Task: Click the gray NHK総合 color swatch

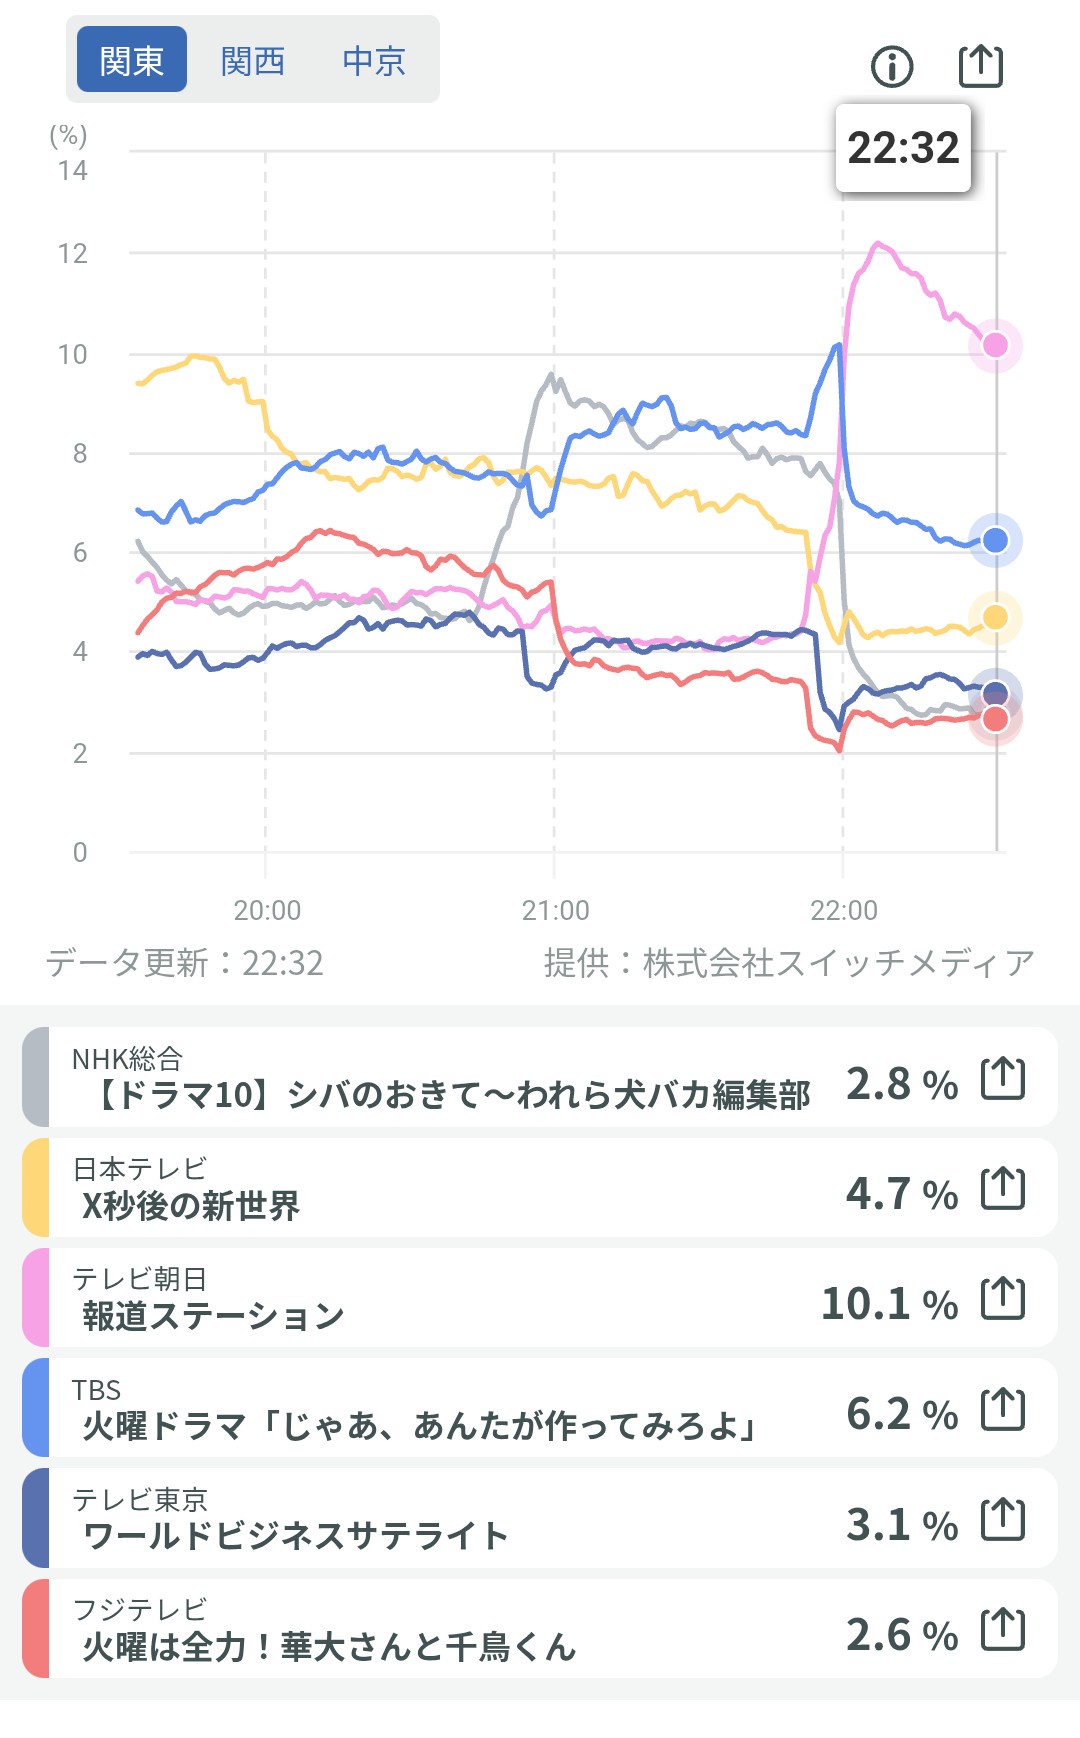Action: [x=35, y=1077]
